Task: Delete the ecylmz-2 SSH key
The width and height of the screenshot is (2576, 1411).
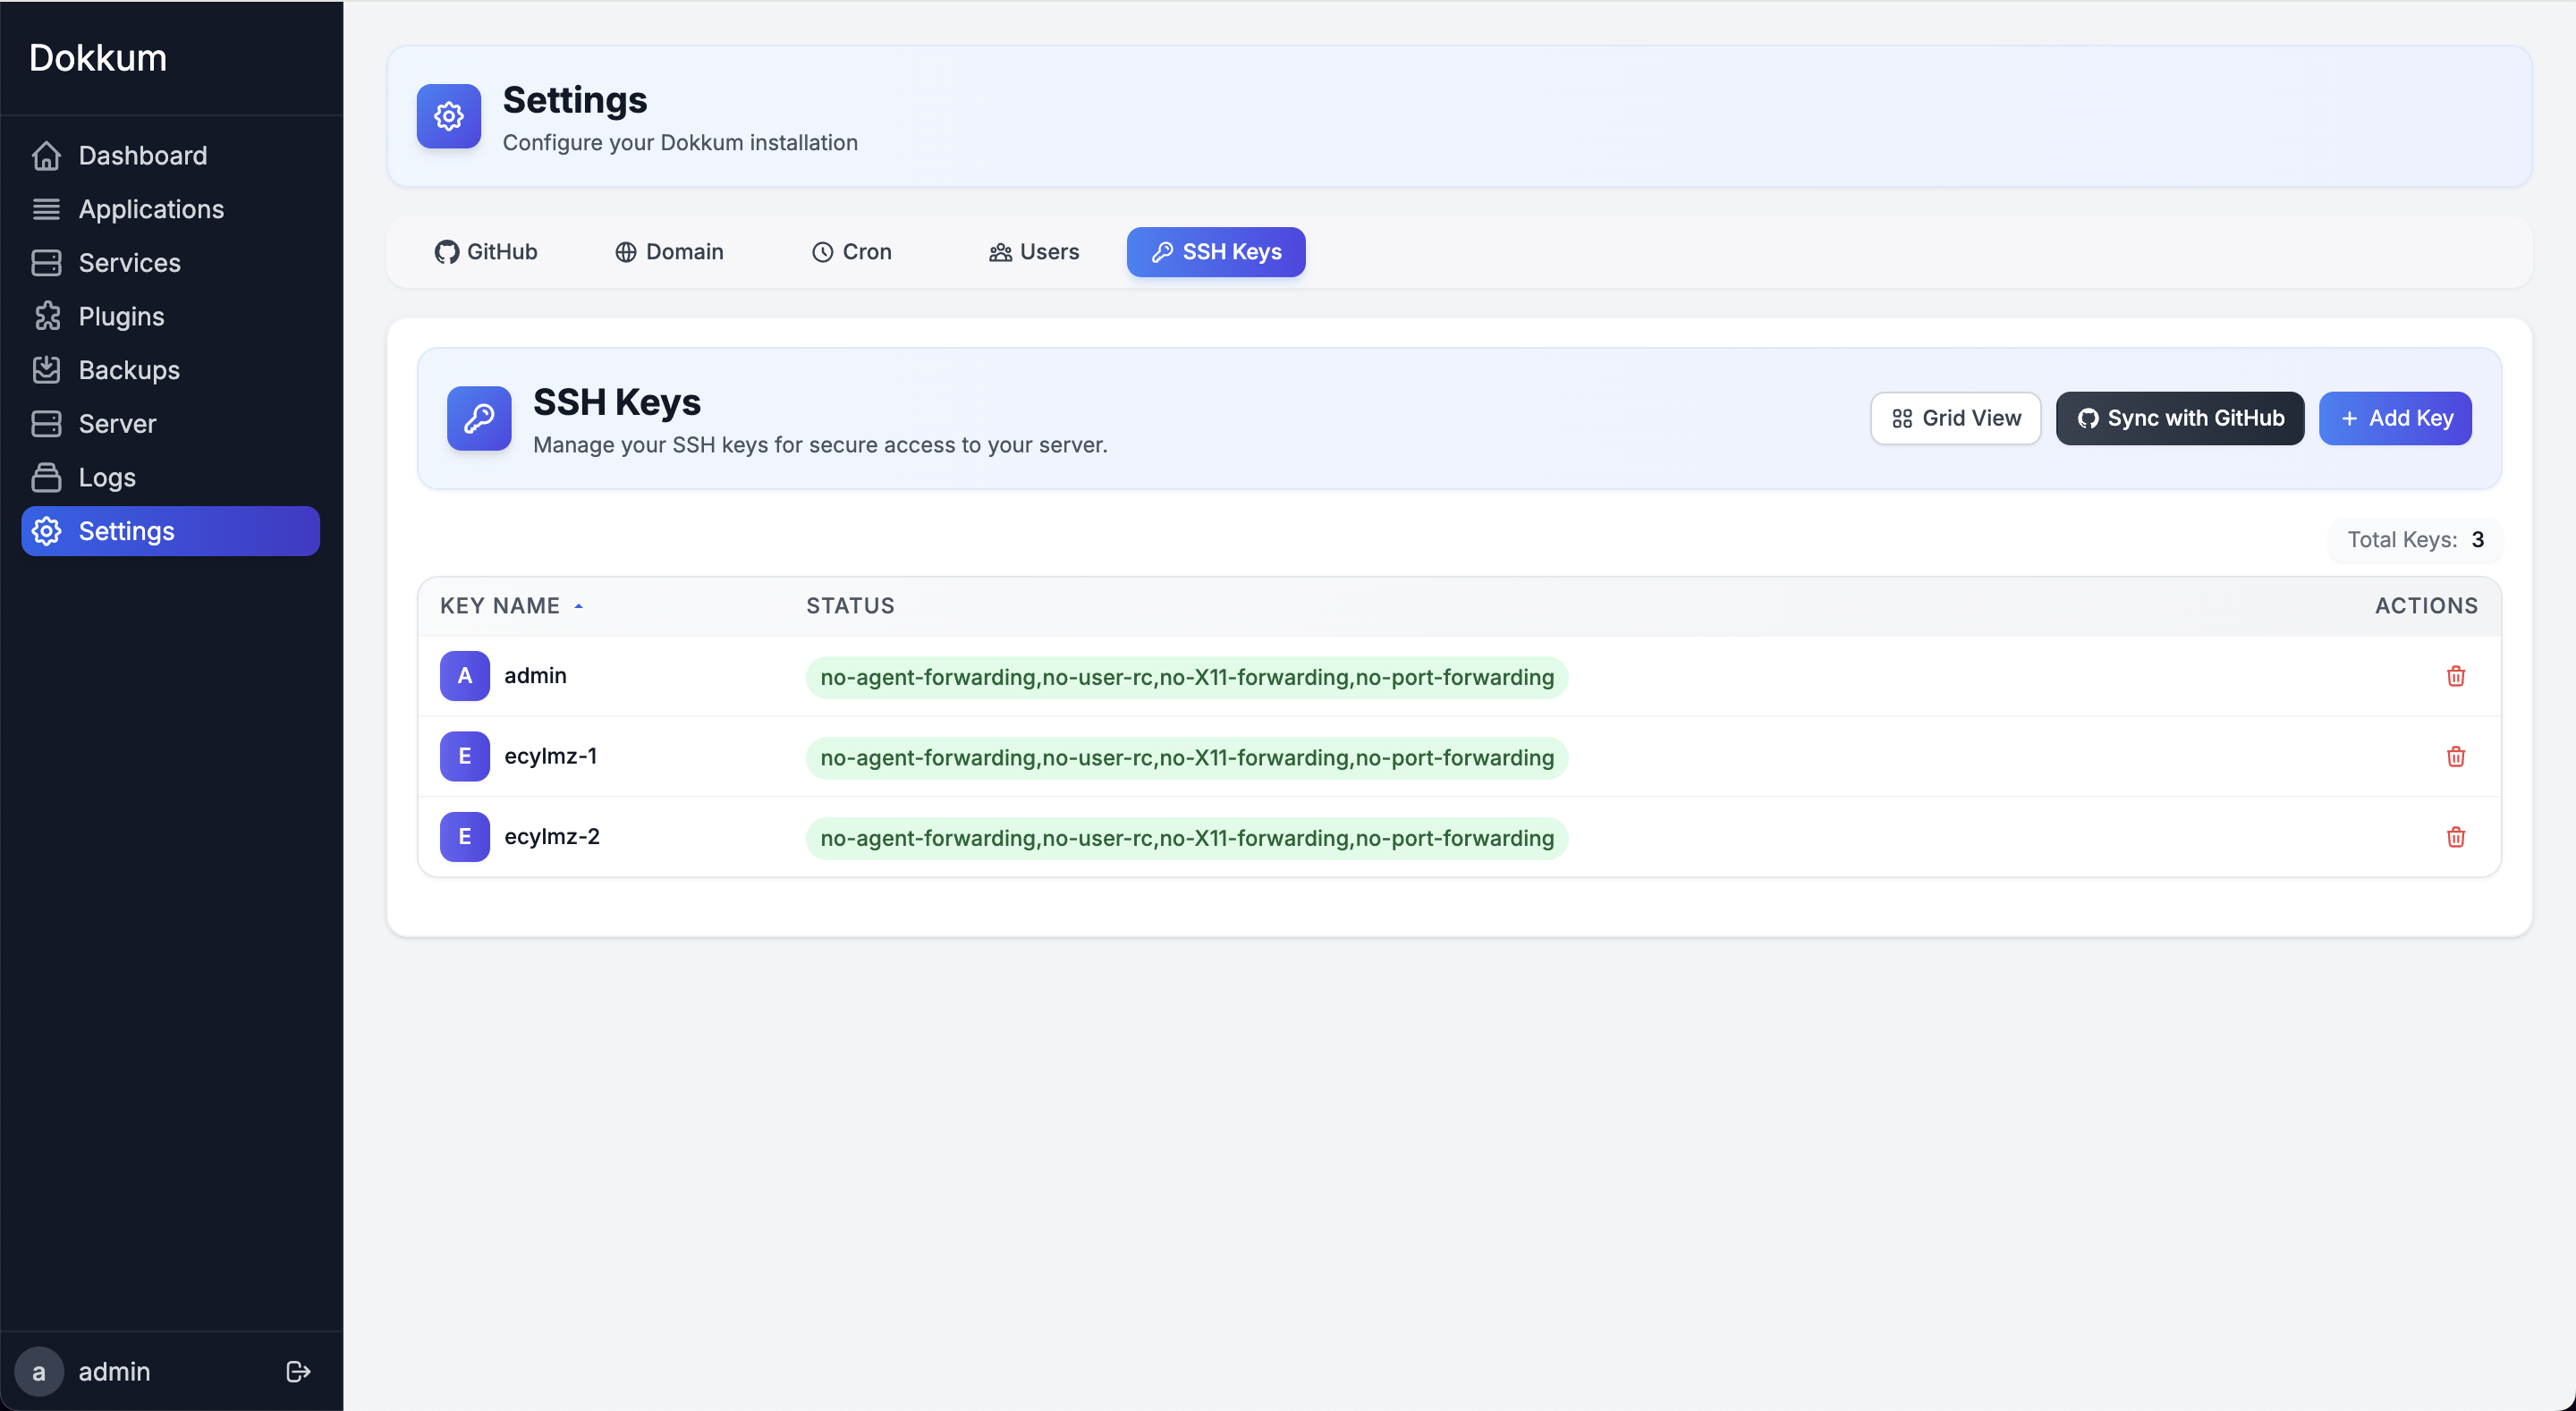Action: (x=2456, y=837)
